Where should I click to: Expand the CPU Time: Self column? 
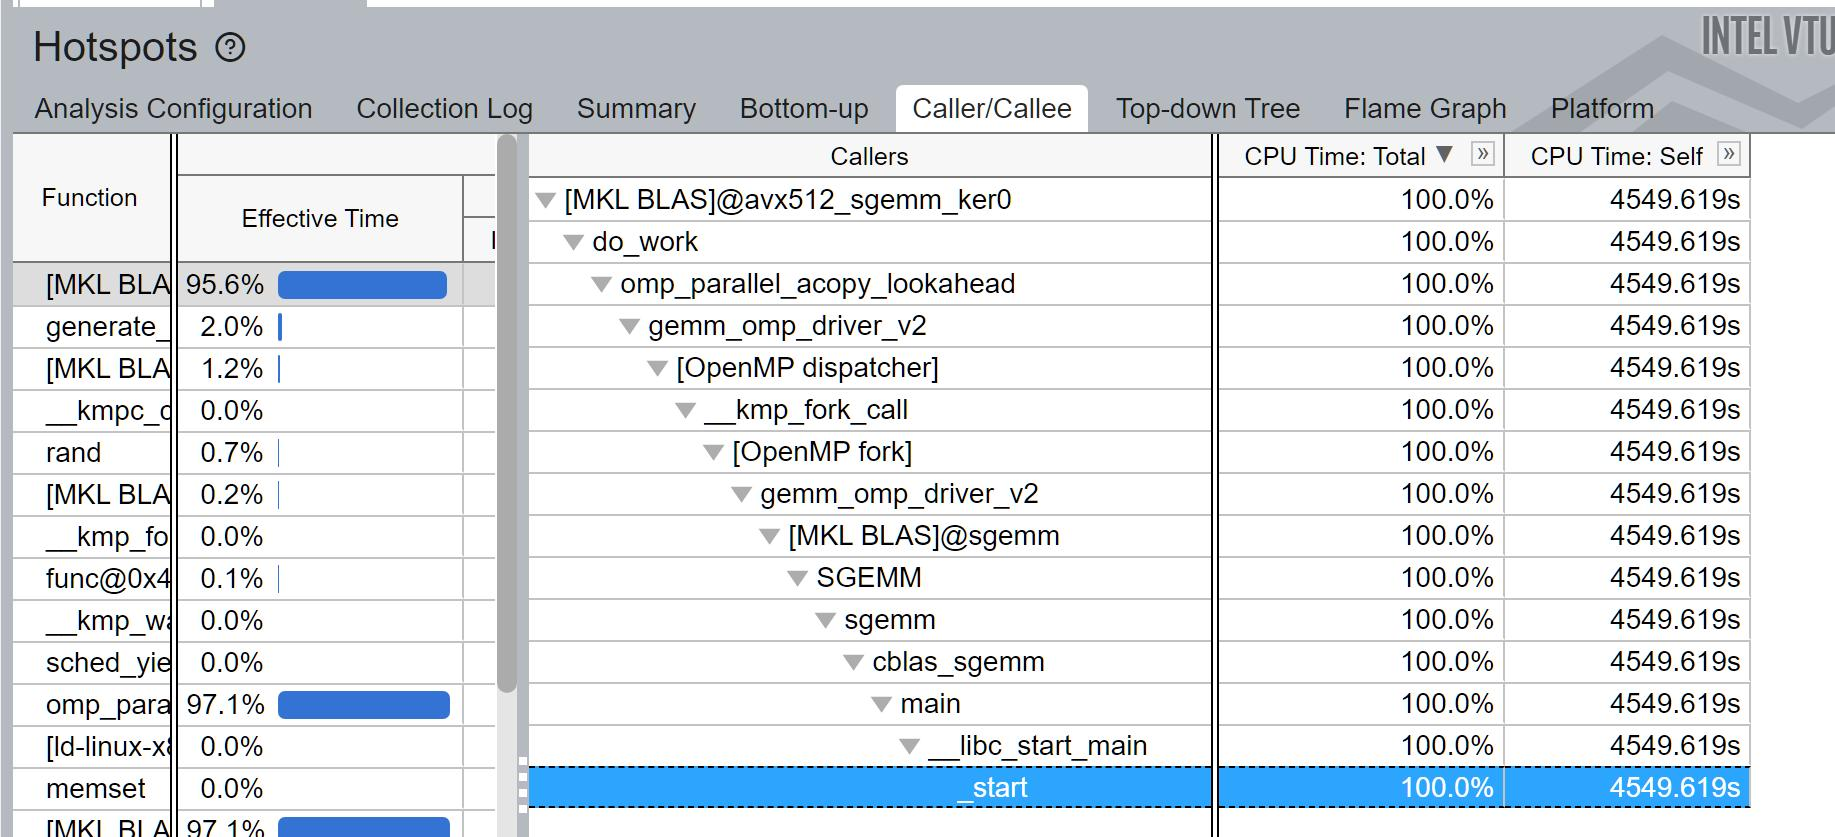[x=1728, y=154]
